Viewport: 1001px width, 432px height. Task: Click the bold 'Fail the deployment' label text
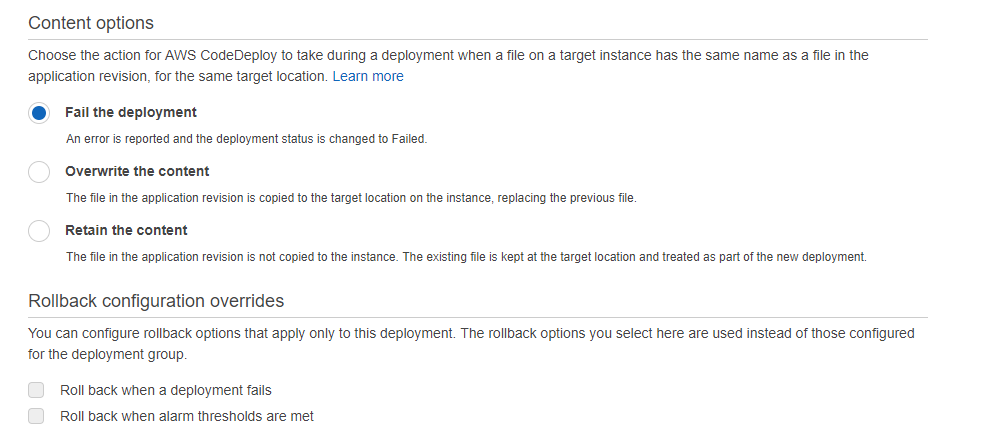click(x=131, y=112)
